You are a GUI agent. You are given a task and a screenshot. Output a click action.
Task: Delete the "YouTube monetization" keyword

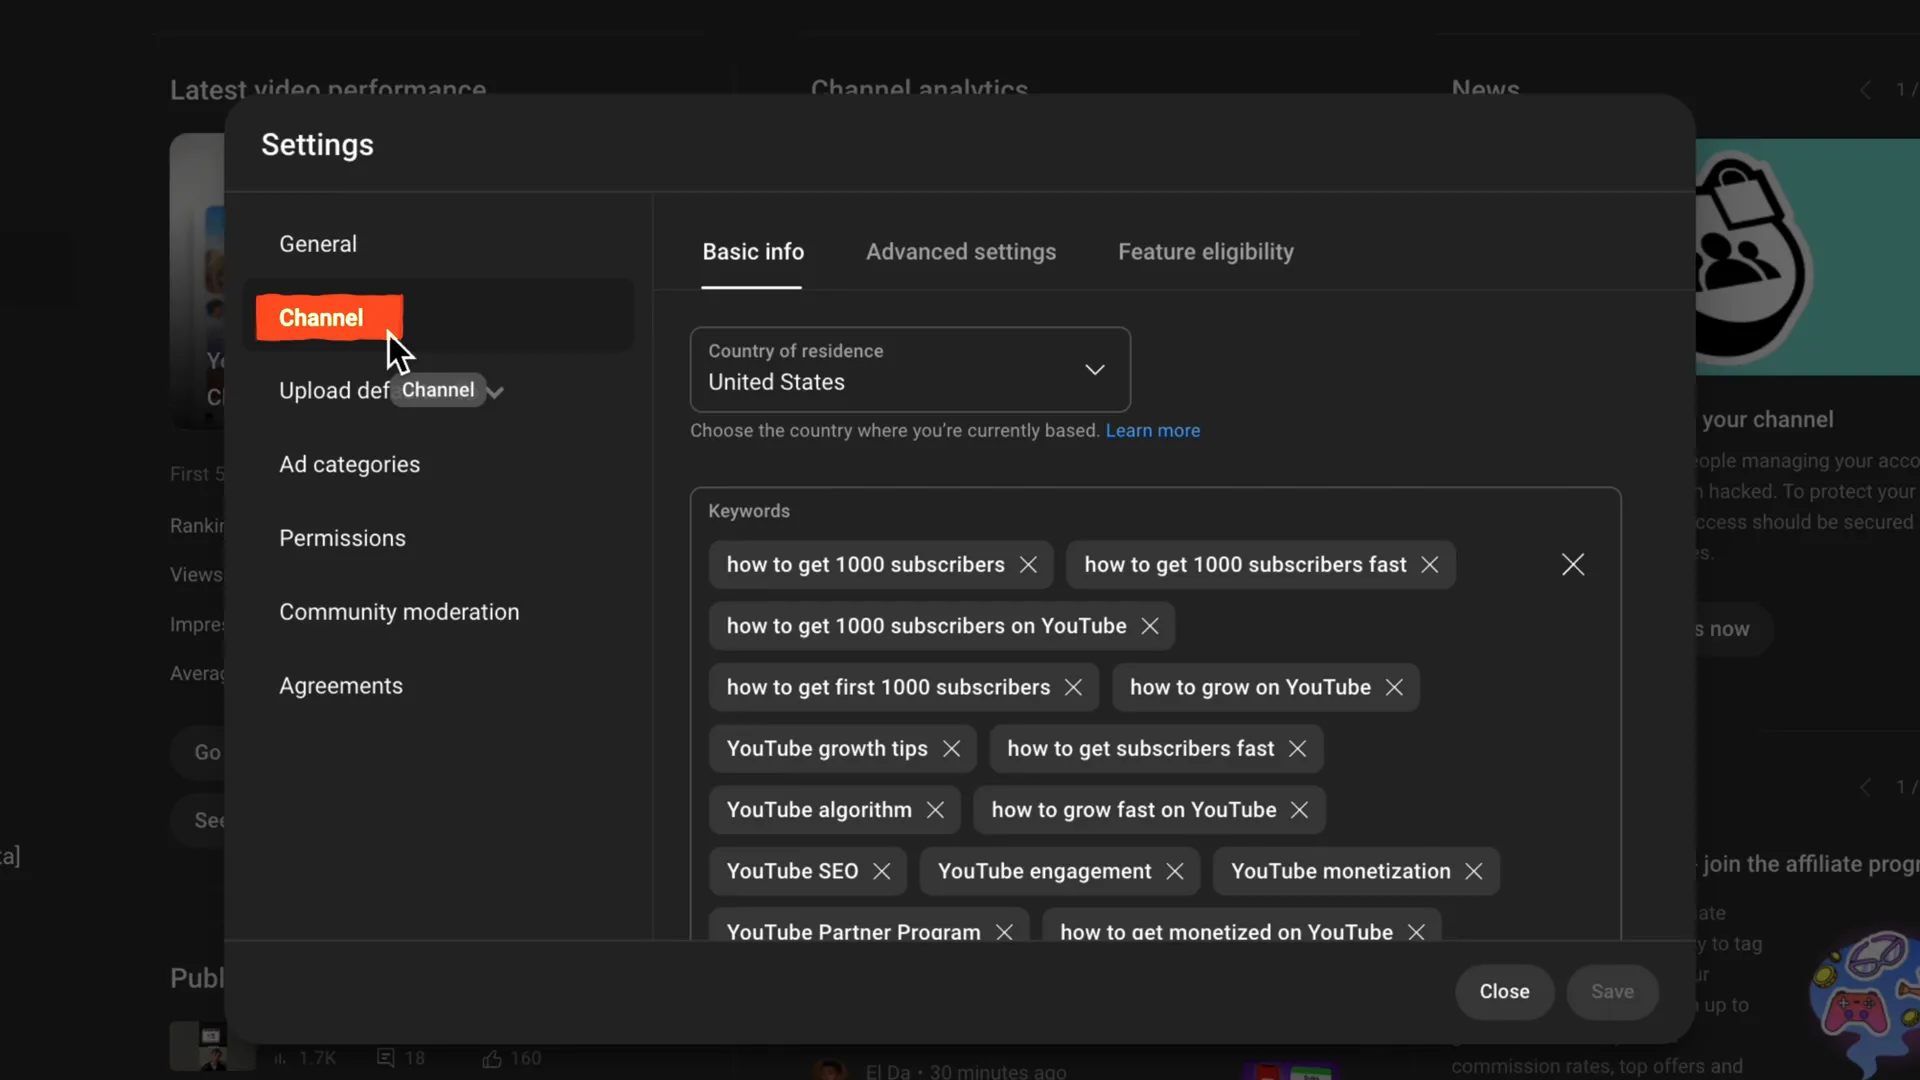(x=1474, y=871)
